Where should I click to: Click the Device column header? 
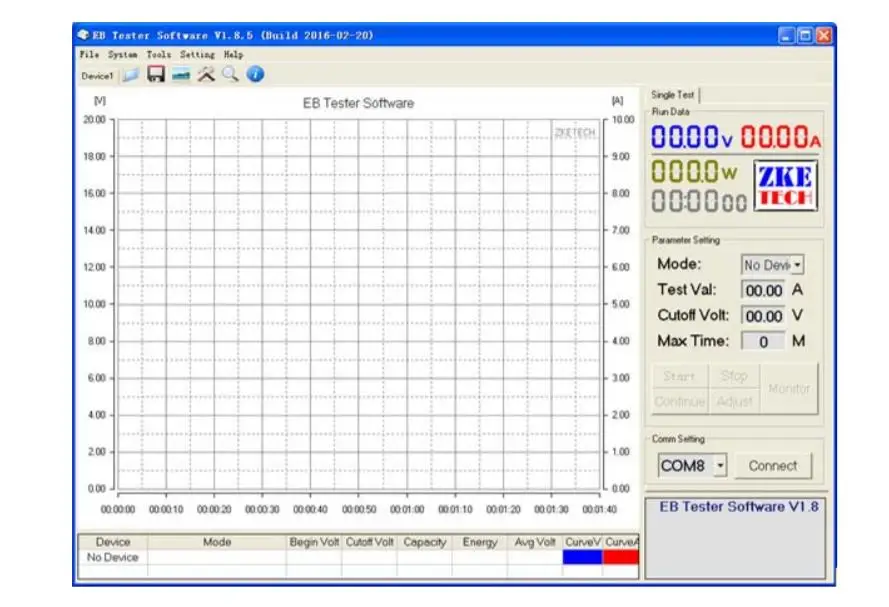[x=113, y=542]
